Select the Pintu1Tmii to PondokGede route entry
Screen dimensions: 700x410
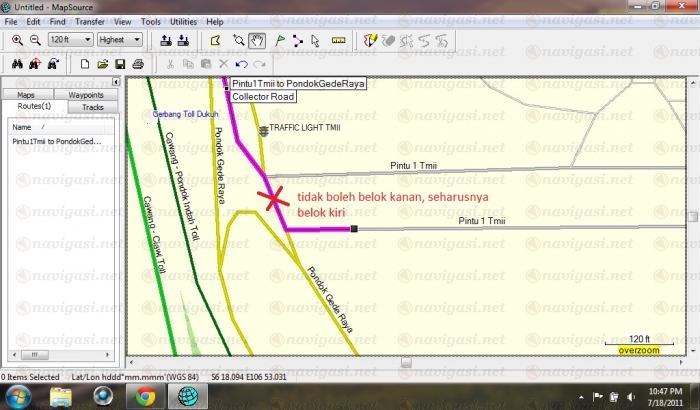(57, 142)
